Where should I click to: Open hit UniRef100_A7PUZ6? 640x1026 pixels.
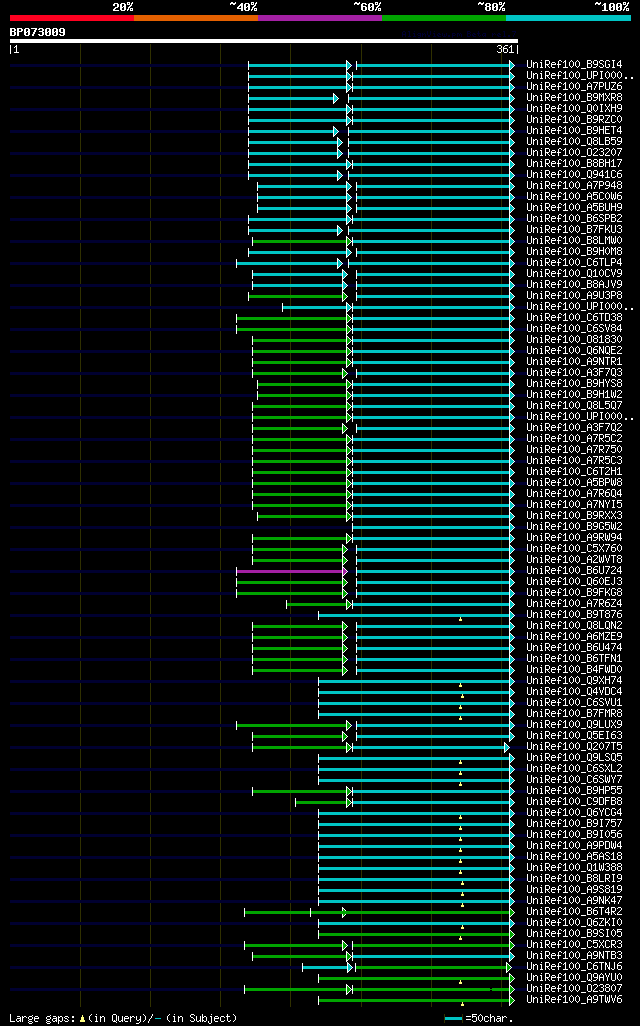(x=575, y=86)
